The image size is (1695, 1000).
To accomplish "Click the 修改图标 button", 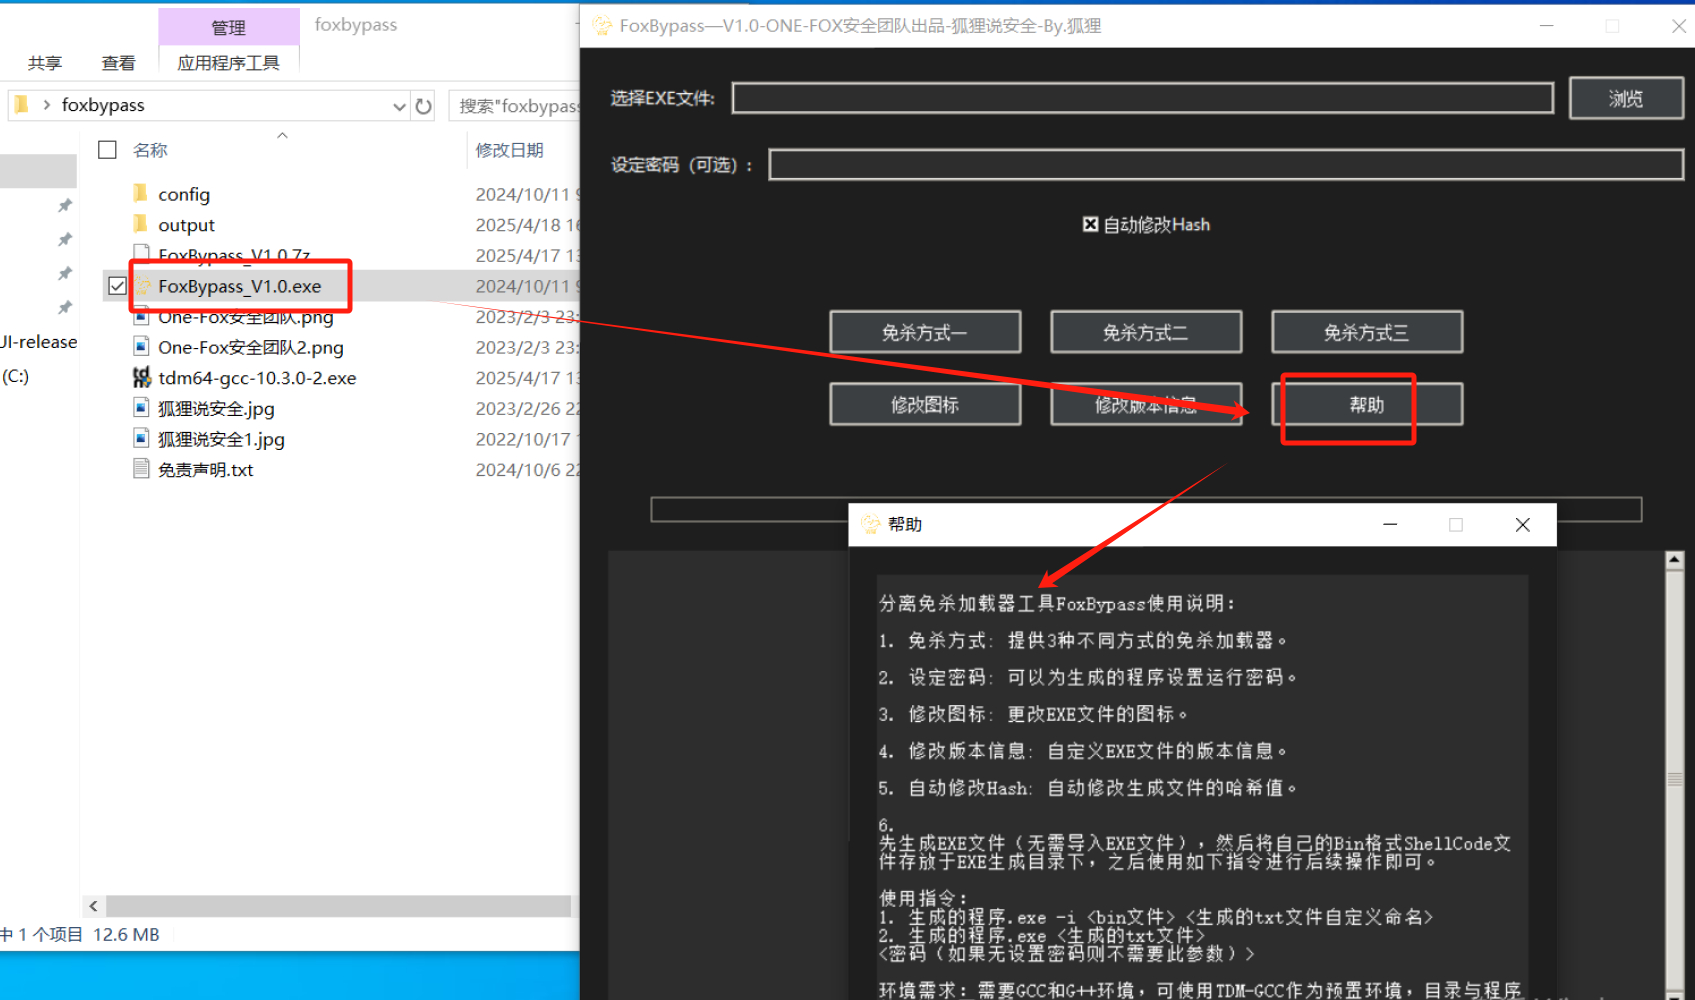I will tap(925, 404).
